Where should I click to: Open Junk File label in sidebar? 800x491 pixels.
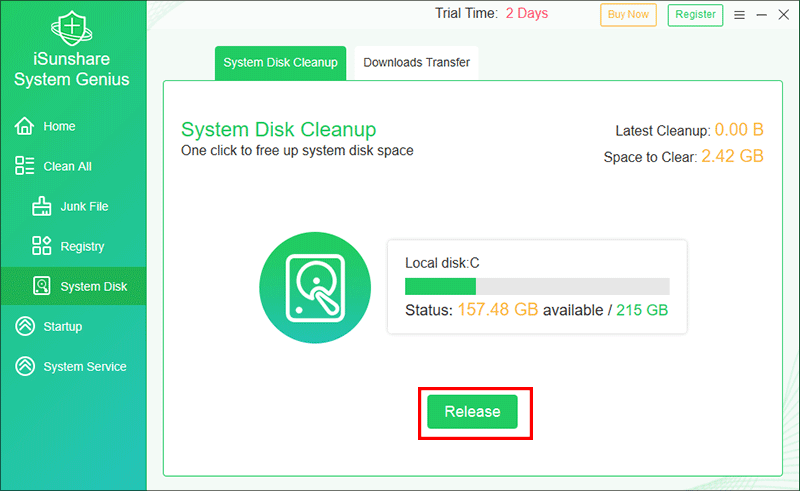[x=84, y=207]
